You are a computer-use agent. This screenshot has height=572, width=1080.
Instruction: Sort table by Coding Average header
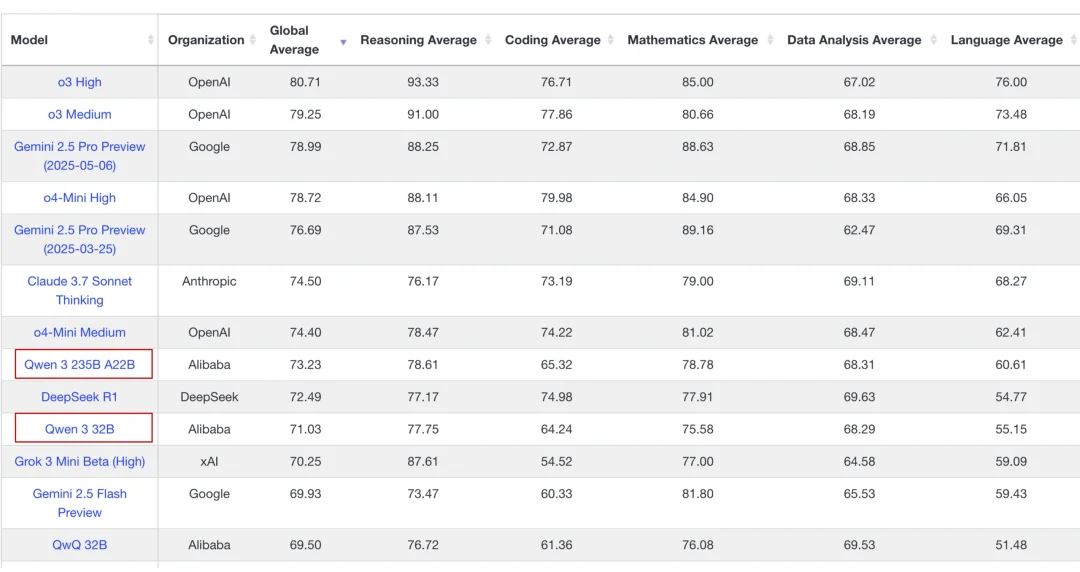tap(552, 40)
